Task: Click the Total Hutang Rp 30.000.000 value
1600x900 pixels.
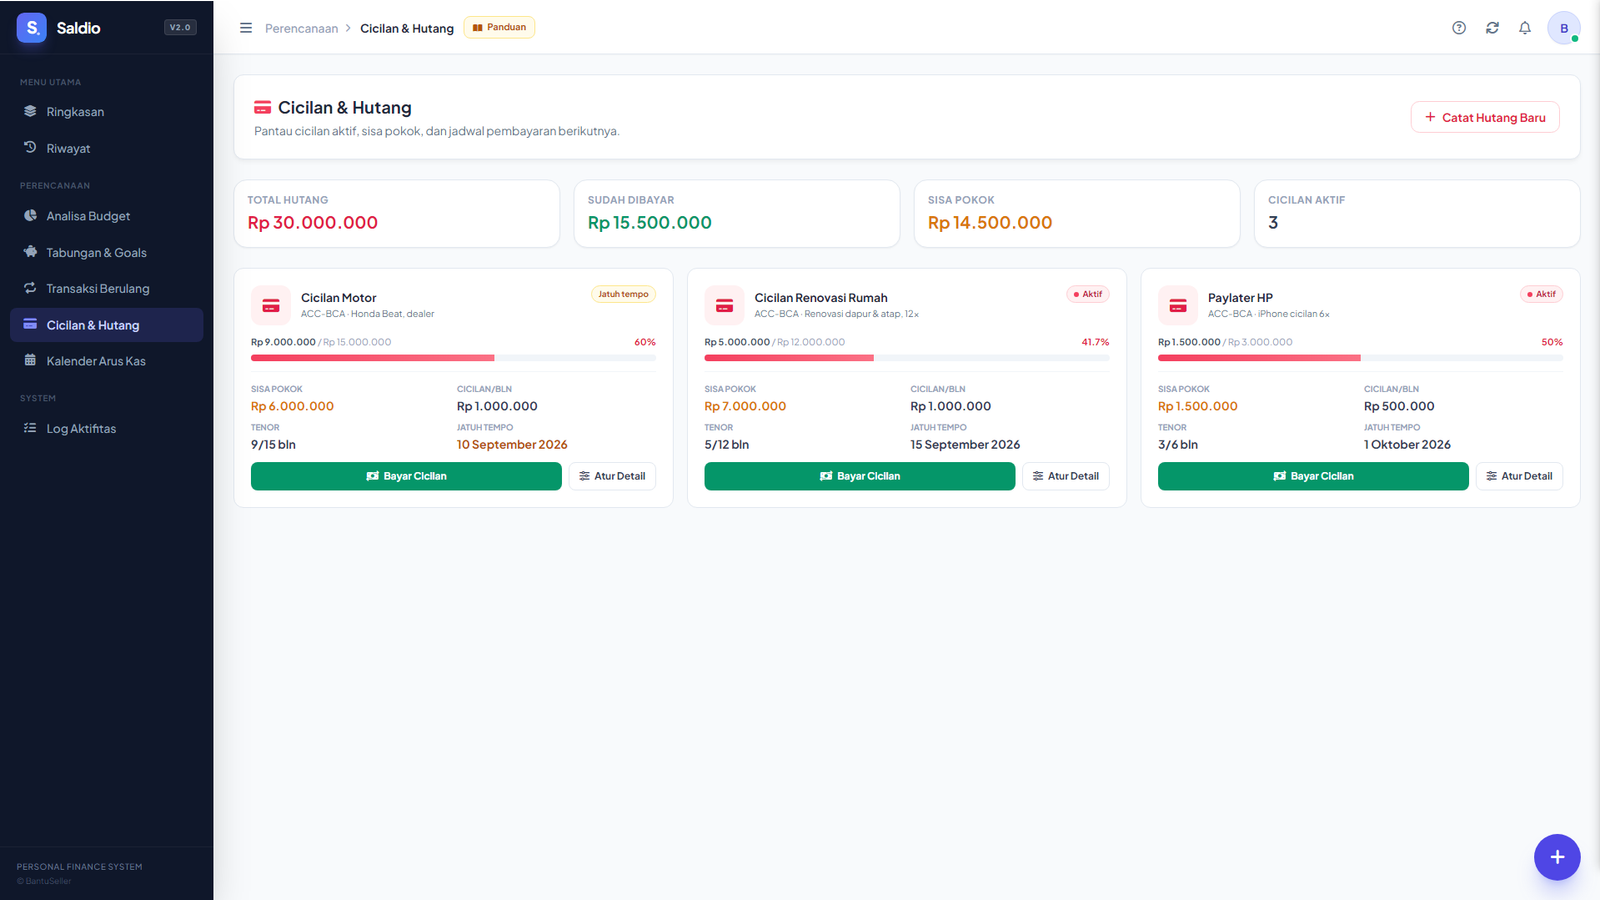Action: (313, 223)
